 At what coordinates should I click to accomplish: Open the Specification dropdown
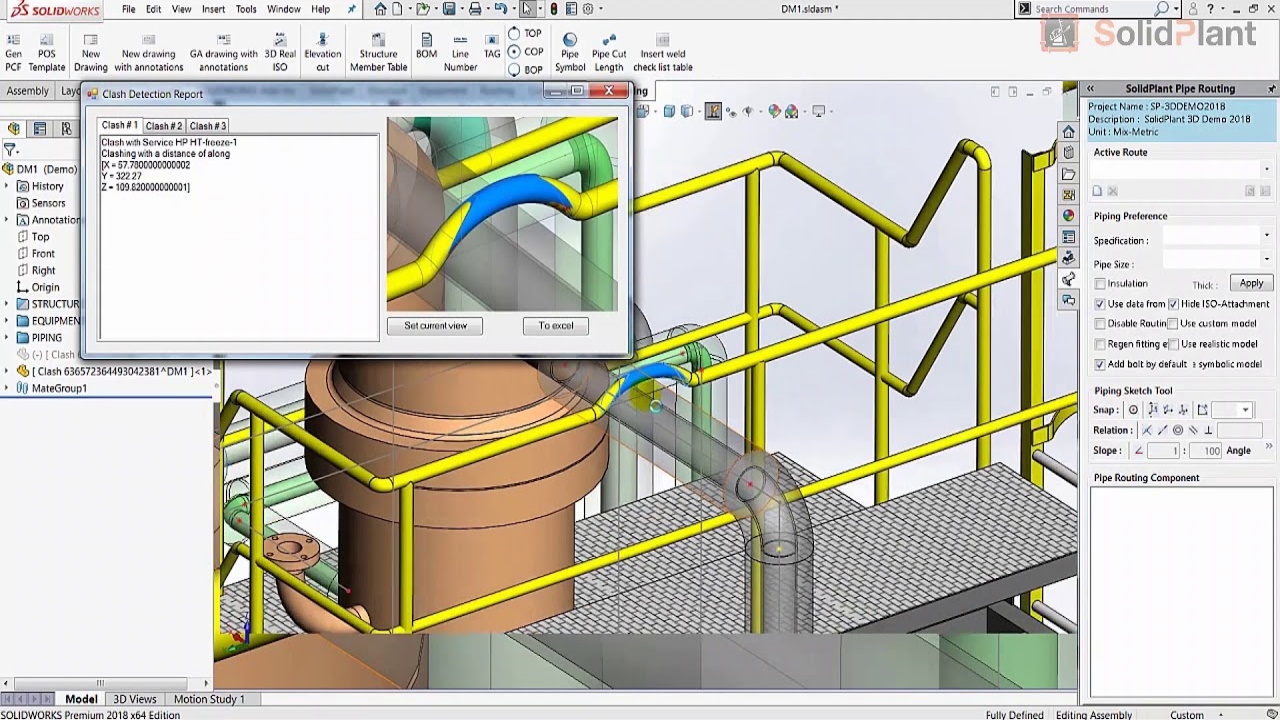pos(1266,236)
